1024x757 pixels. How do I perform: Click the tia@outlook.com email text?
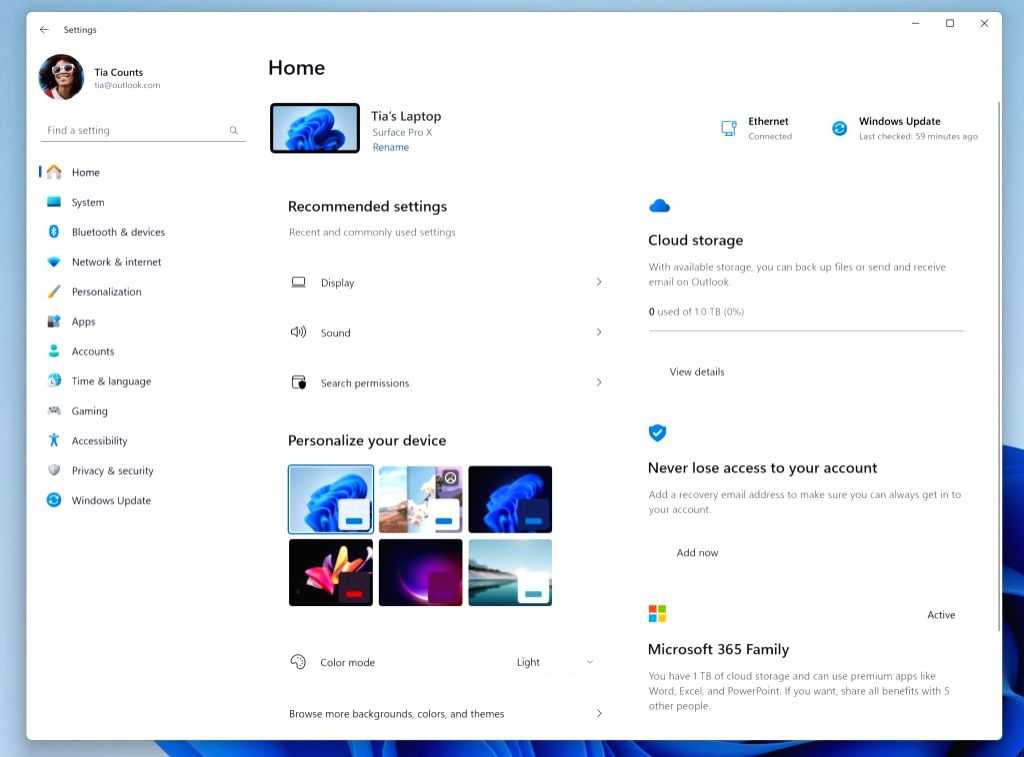pos(127,85)
